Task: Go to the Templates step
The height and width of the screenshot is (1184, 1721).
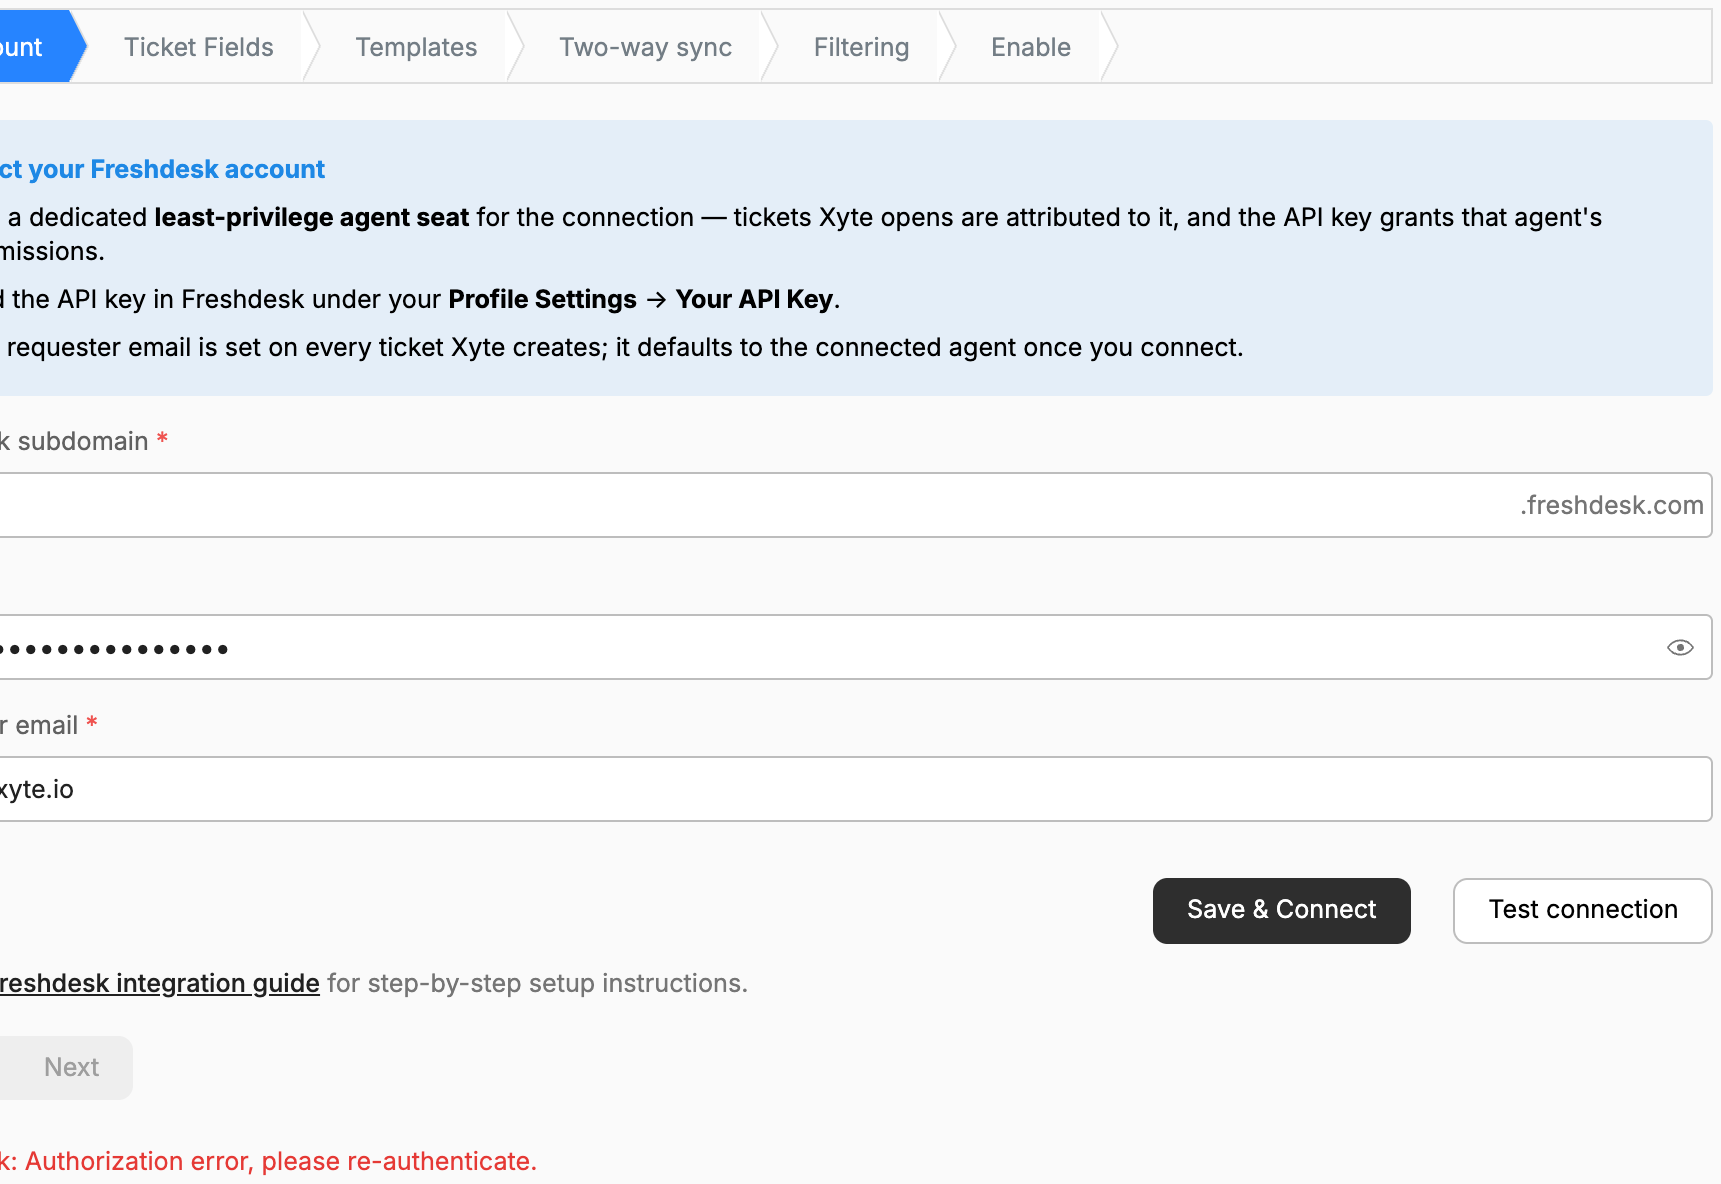Action: tap(416, 47)
